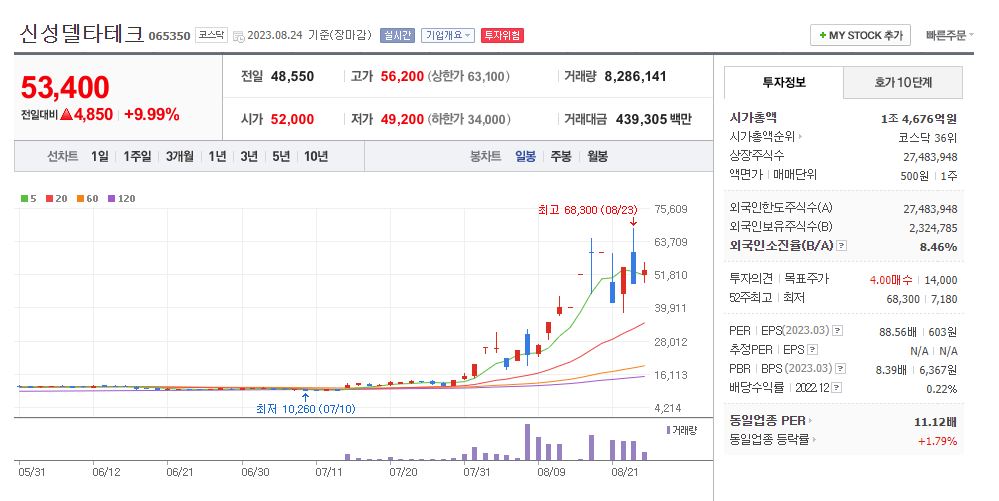The width and height of the screenshot is (999, 501).
Task: Click arrow icon beside 시가총액순위
Action: point(800,136)
